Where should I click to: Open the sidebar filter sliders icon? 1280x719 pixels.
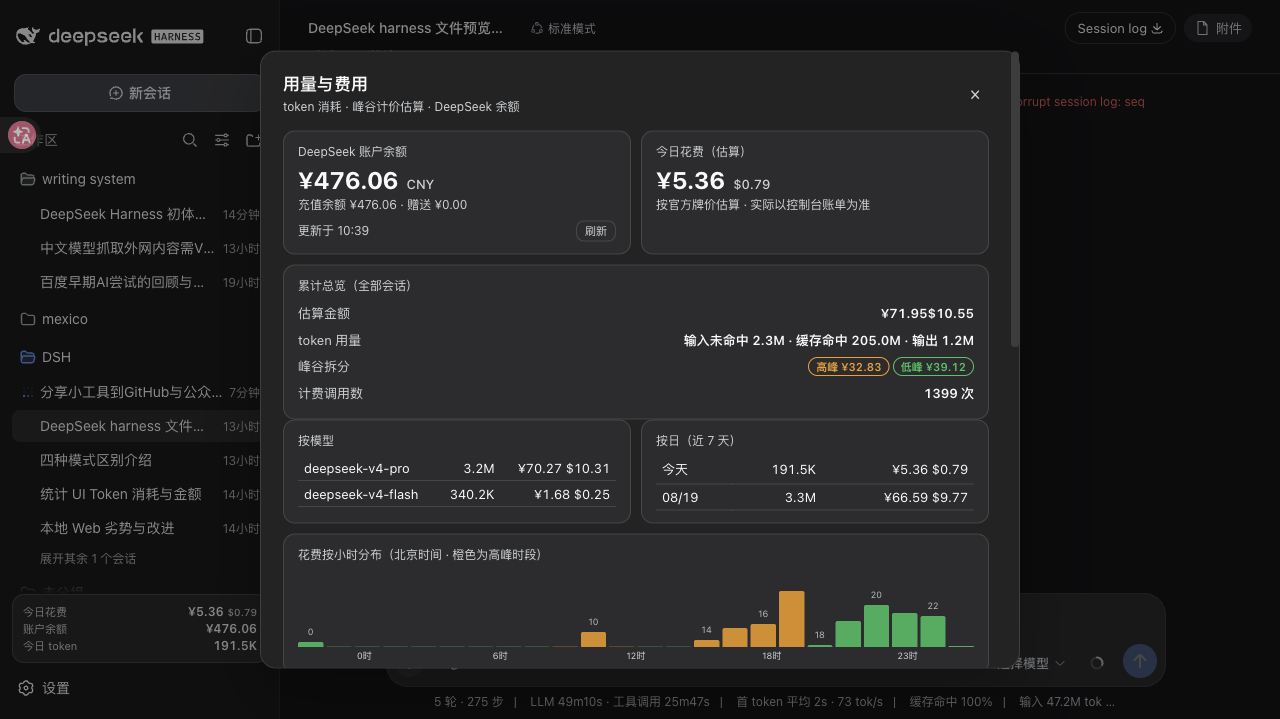tap(222, 140)
